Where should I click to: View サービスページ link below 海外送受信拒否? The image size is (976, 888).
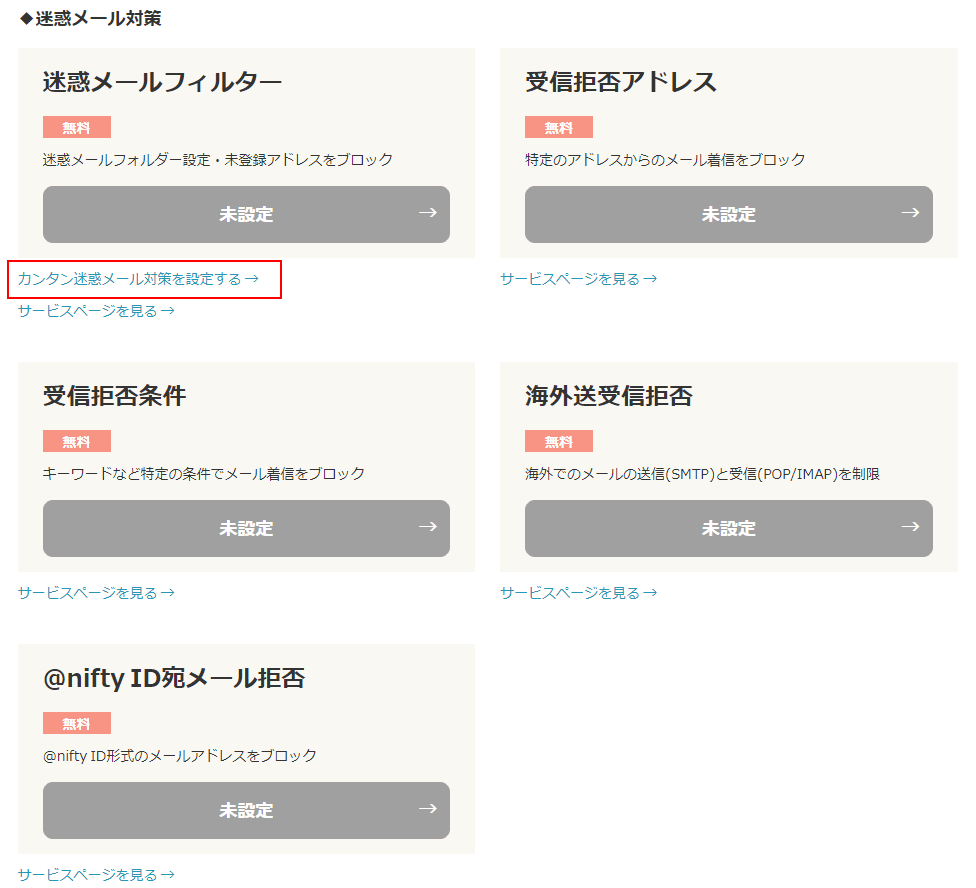click(x=579, y=593)
